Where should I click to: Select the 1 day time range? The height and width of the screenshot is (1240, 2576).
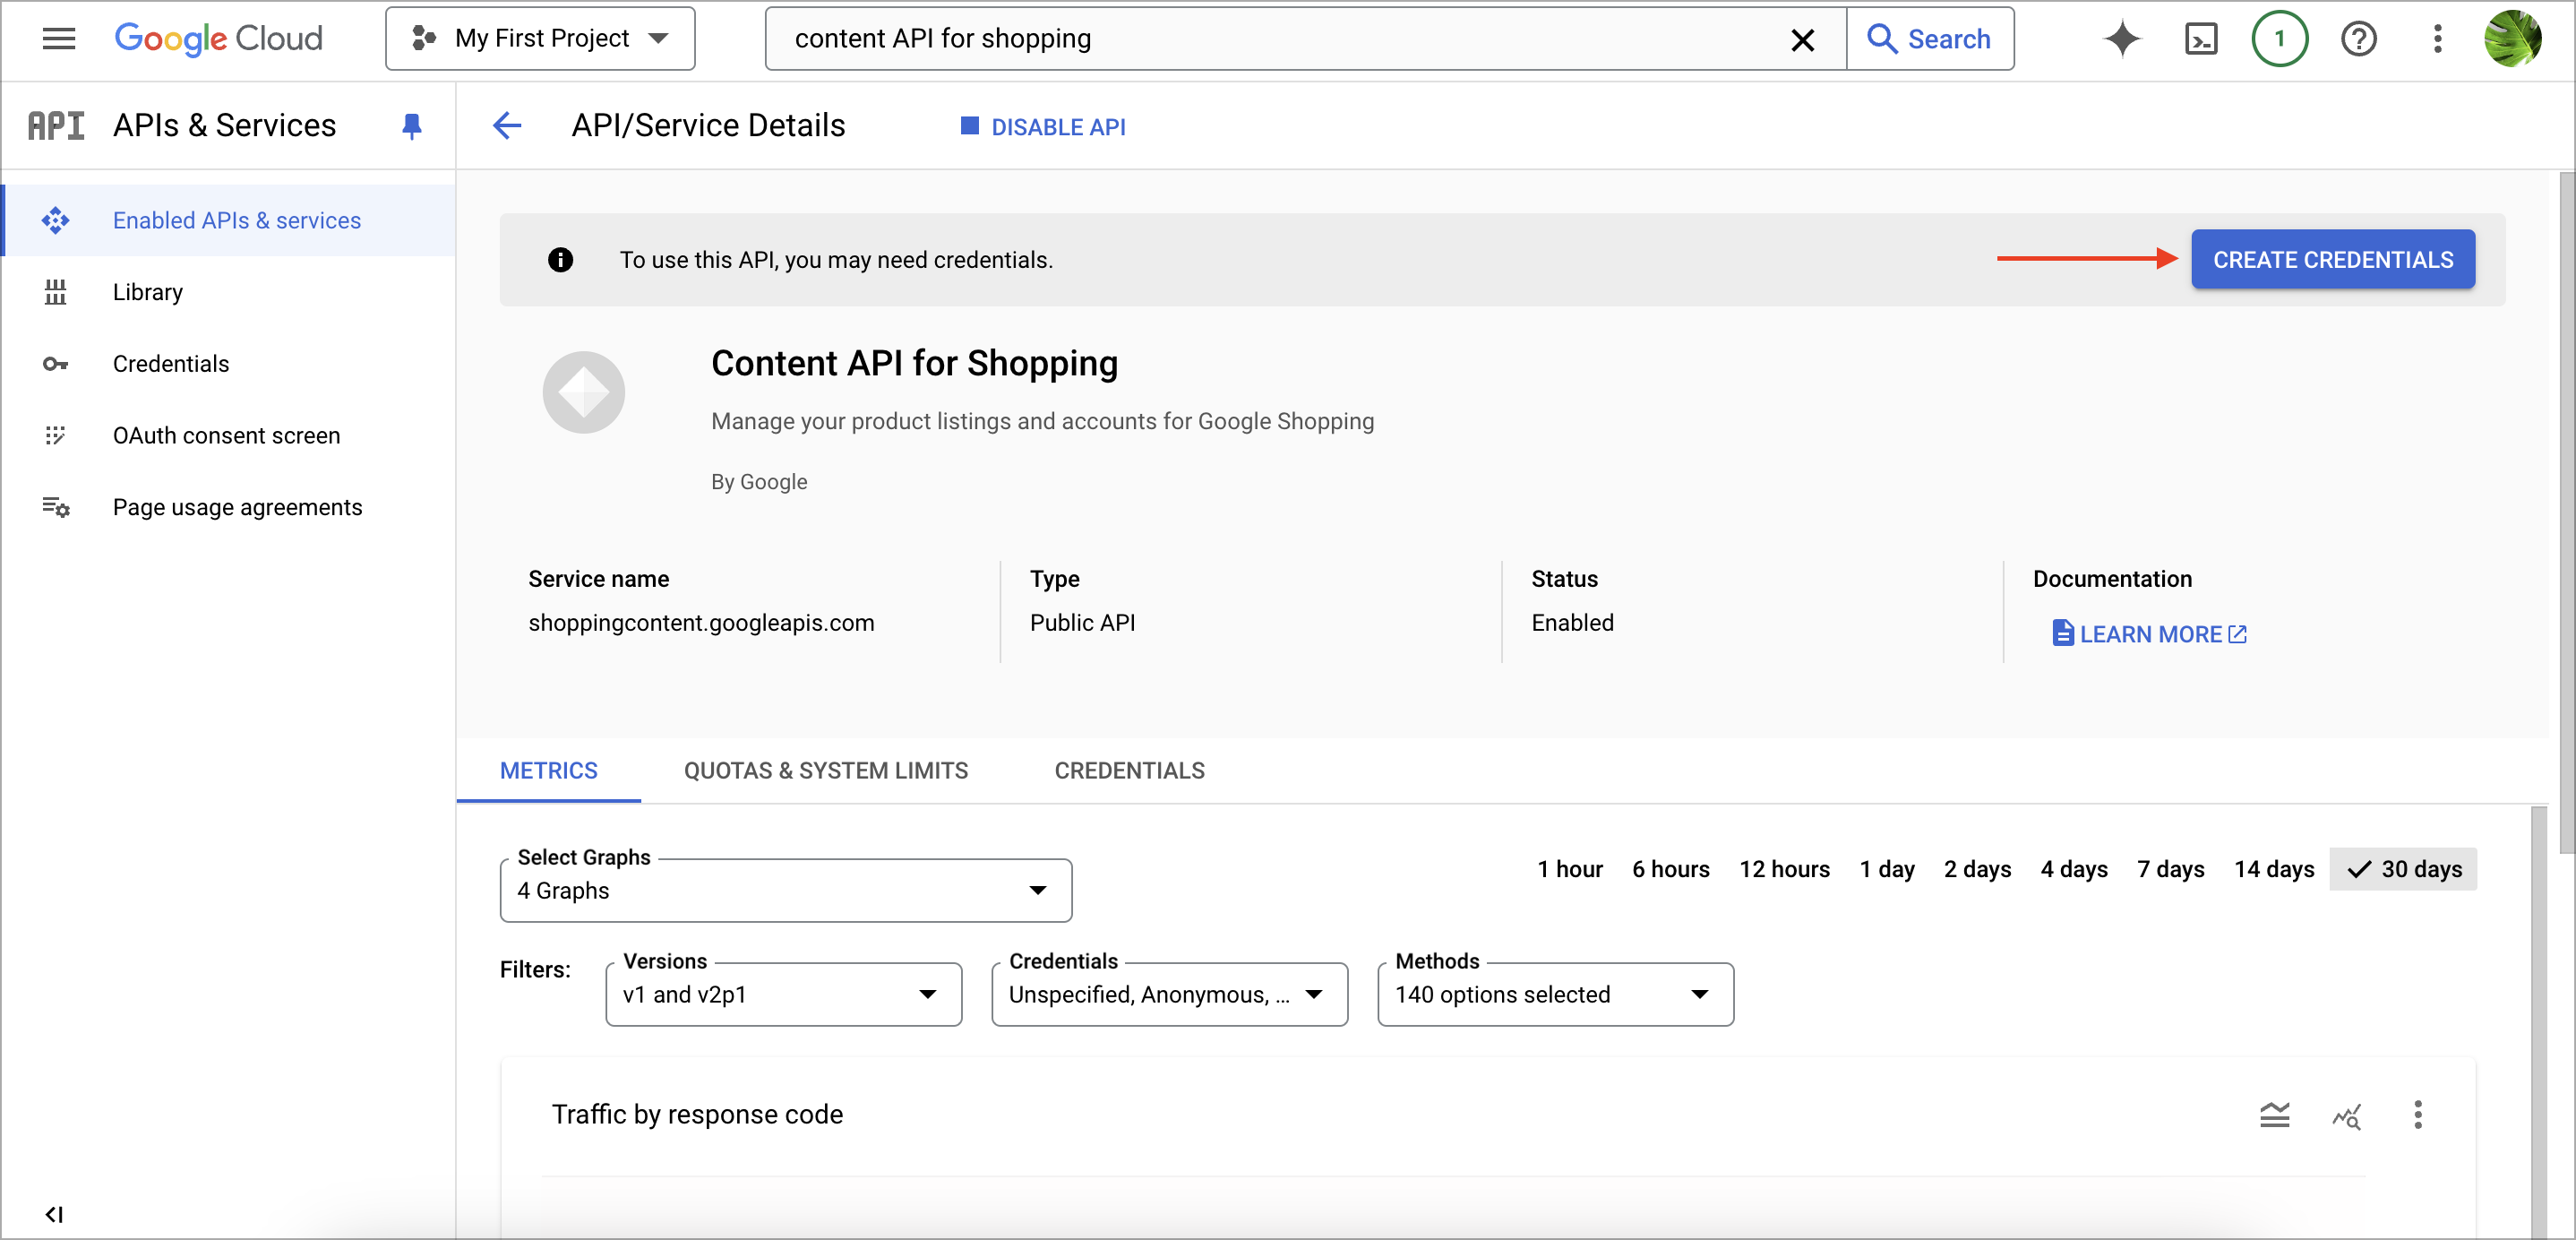1886,869
